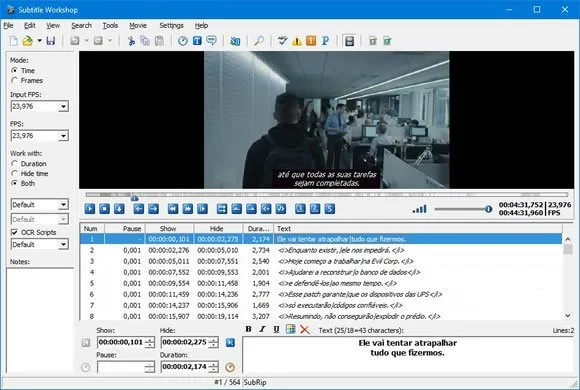
Task: Click the Cut scissors icon
Action: click(131, 41)
